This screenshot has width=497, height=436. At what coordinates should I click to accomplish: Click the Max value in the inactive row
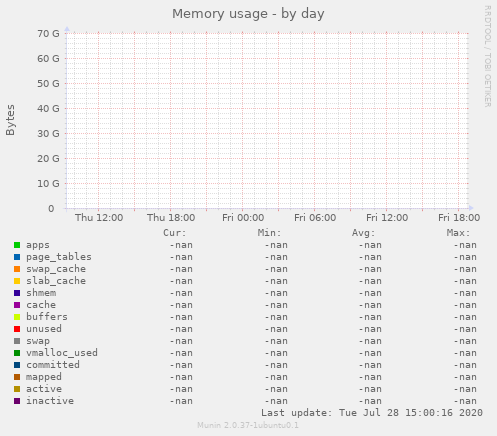pos(465,401)
